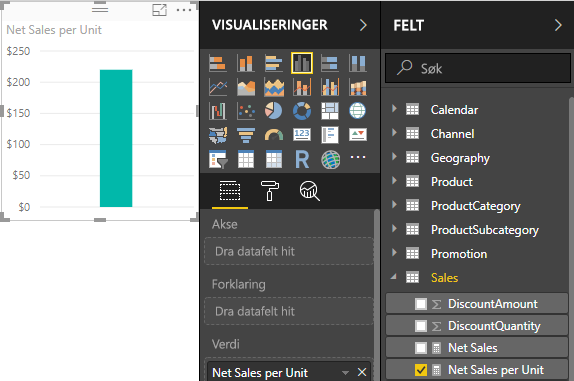Choose the scatter chart visualization
This screenshot has height=381, width=574.
point(246,111)
